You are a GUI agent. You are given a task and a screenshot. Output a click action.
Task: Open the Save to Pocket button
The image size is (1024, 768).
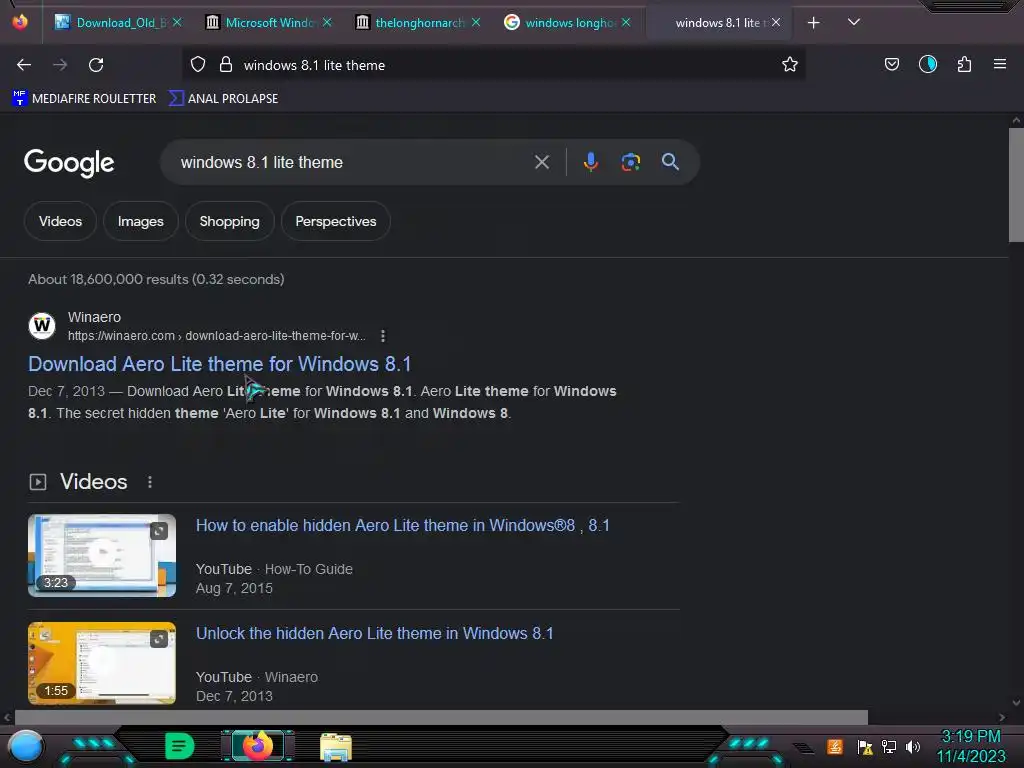[891, 65]
